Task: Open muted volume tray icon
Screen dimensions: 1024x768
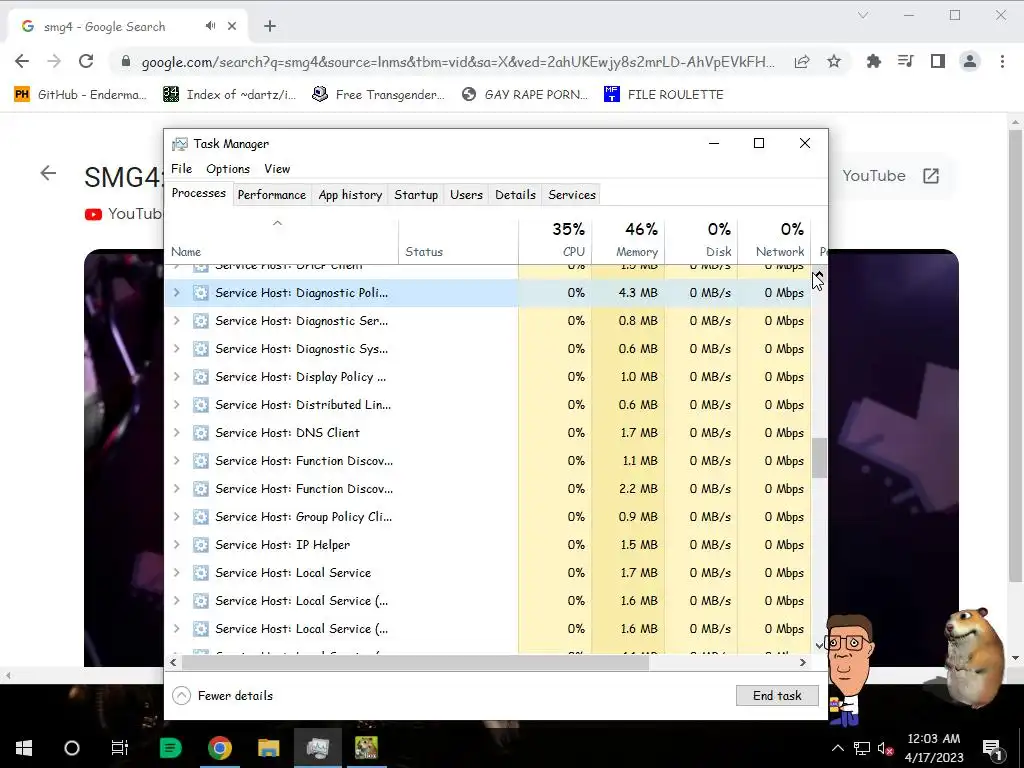Action: (x=886, y=748)
